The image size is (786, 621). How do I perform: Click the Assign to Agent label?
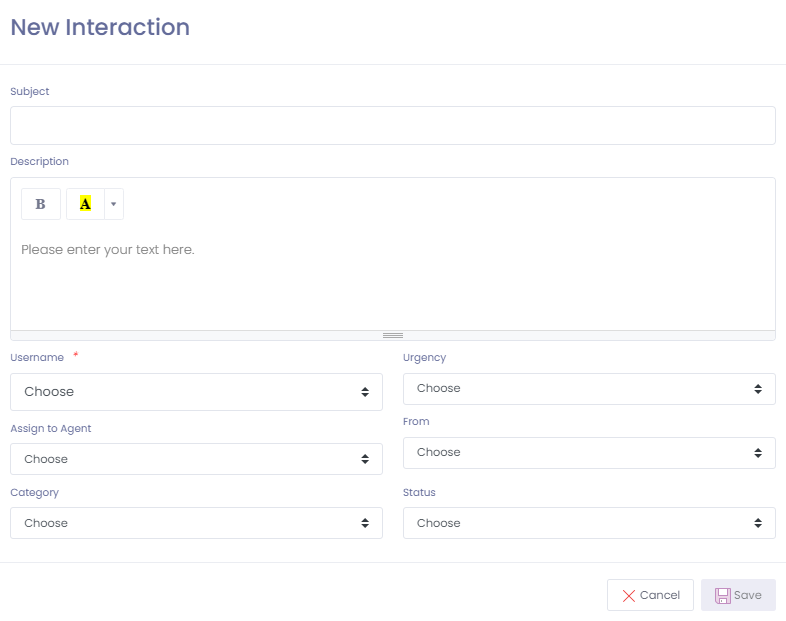pos(51,429)
